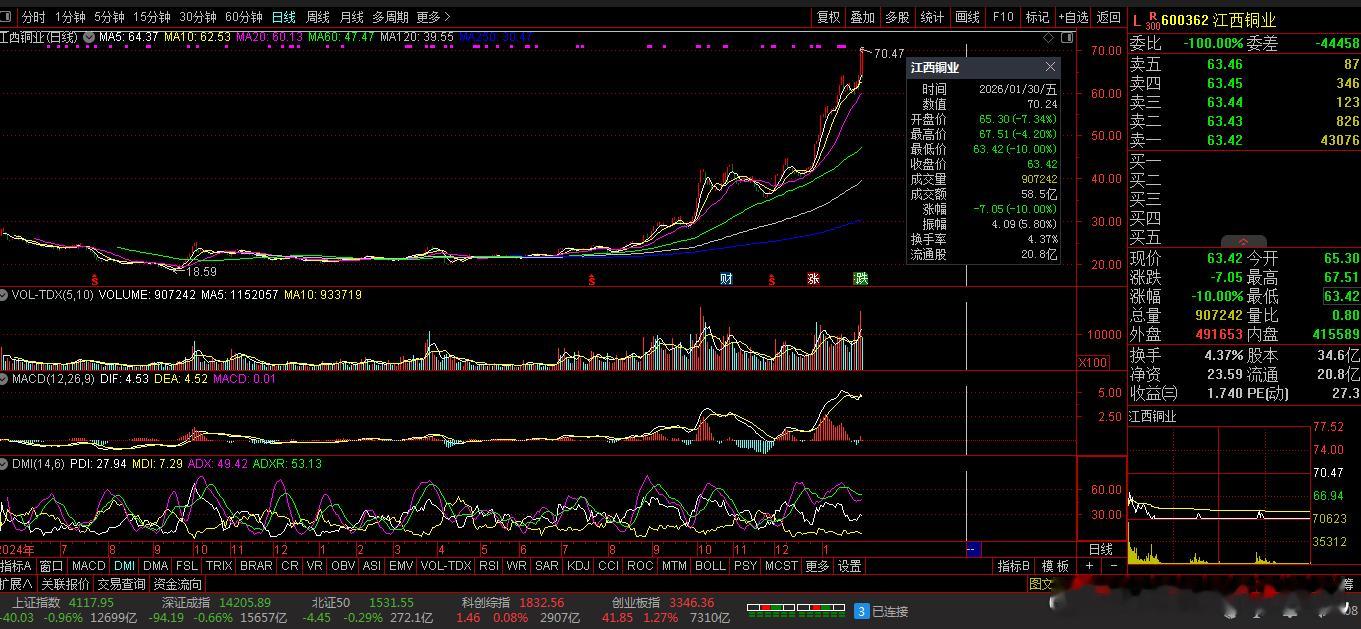Viewport: 1361px width, 629px height.
Task: Expand the MACD(12,26,9) indicator arrow
Action: click(5, 379)
